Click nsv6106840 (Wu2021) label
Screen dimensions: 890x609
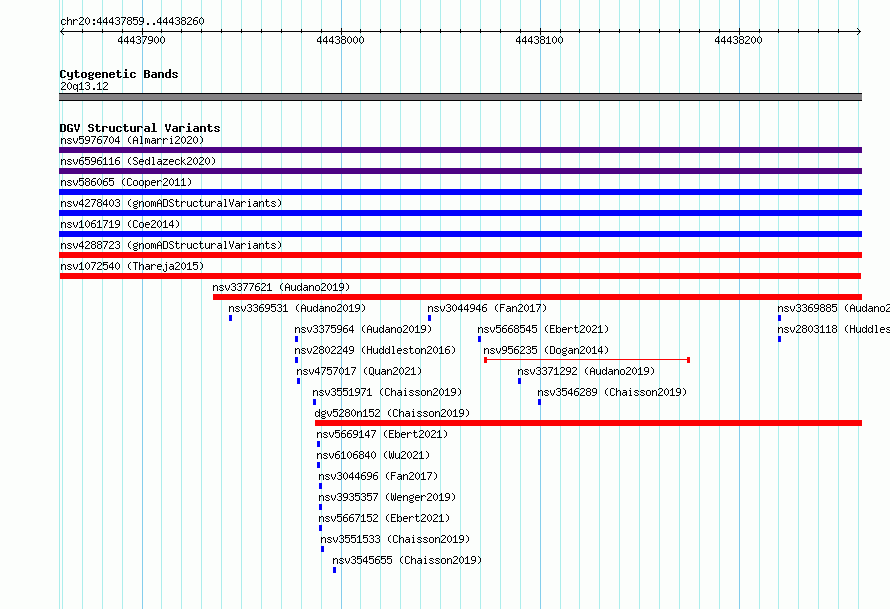373,455
